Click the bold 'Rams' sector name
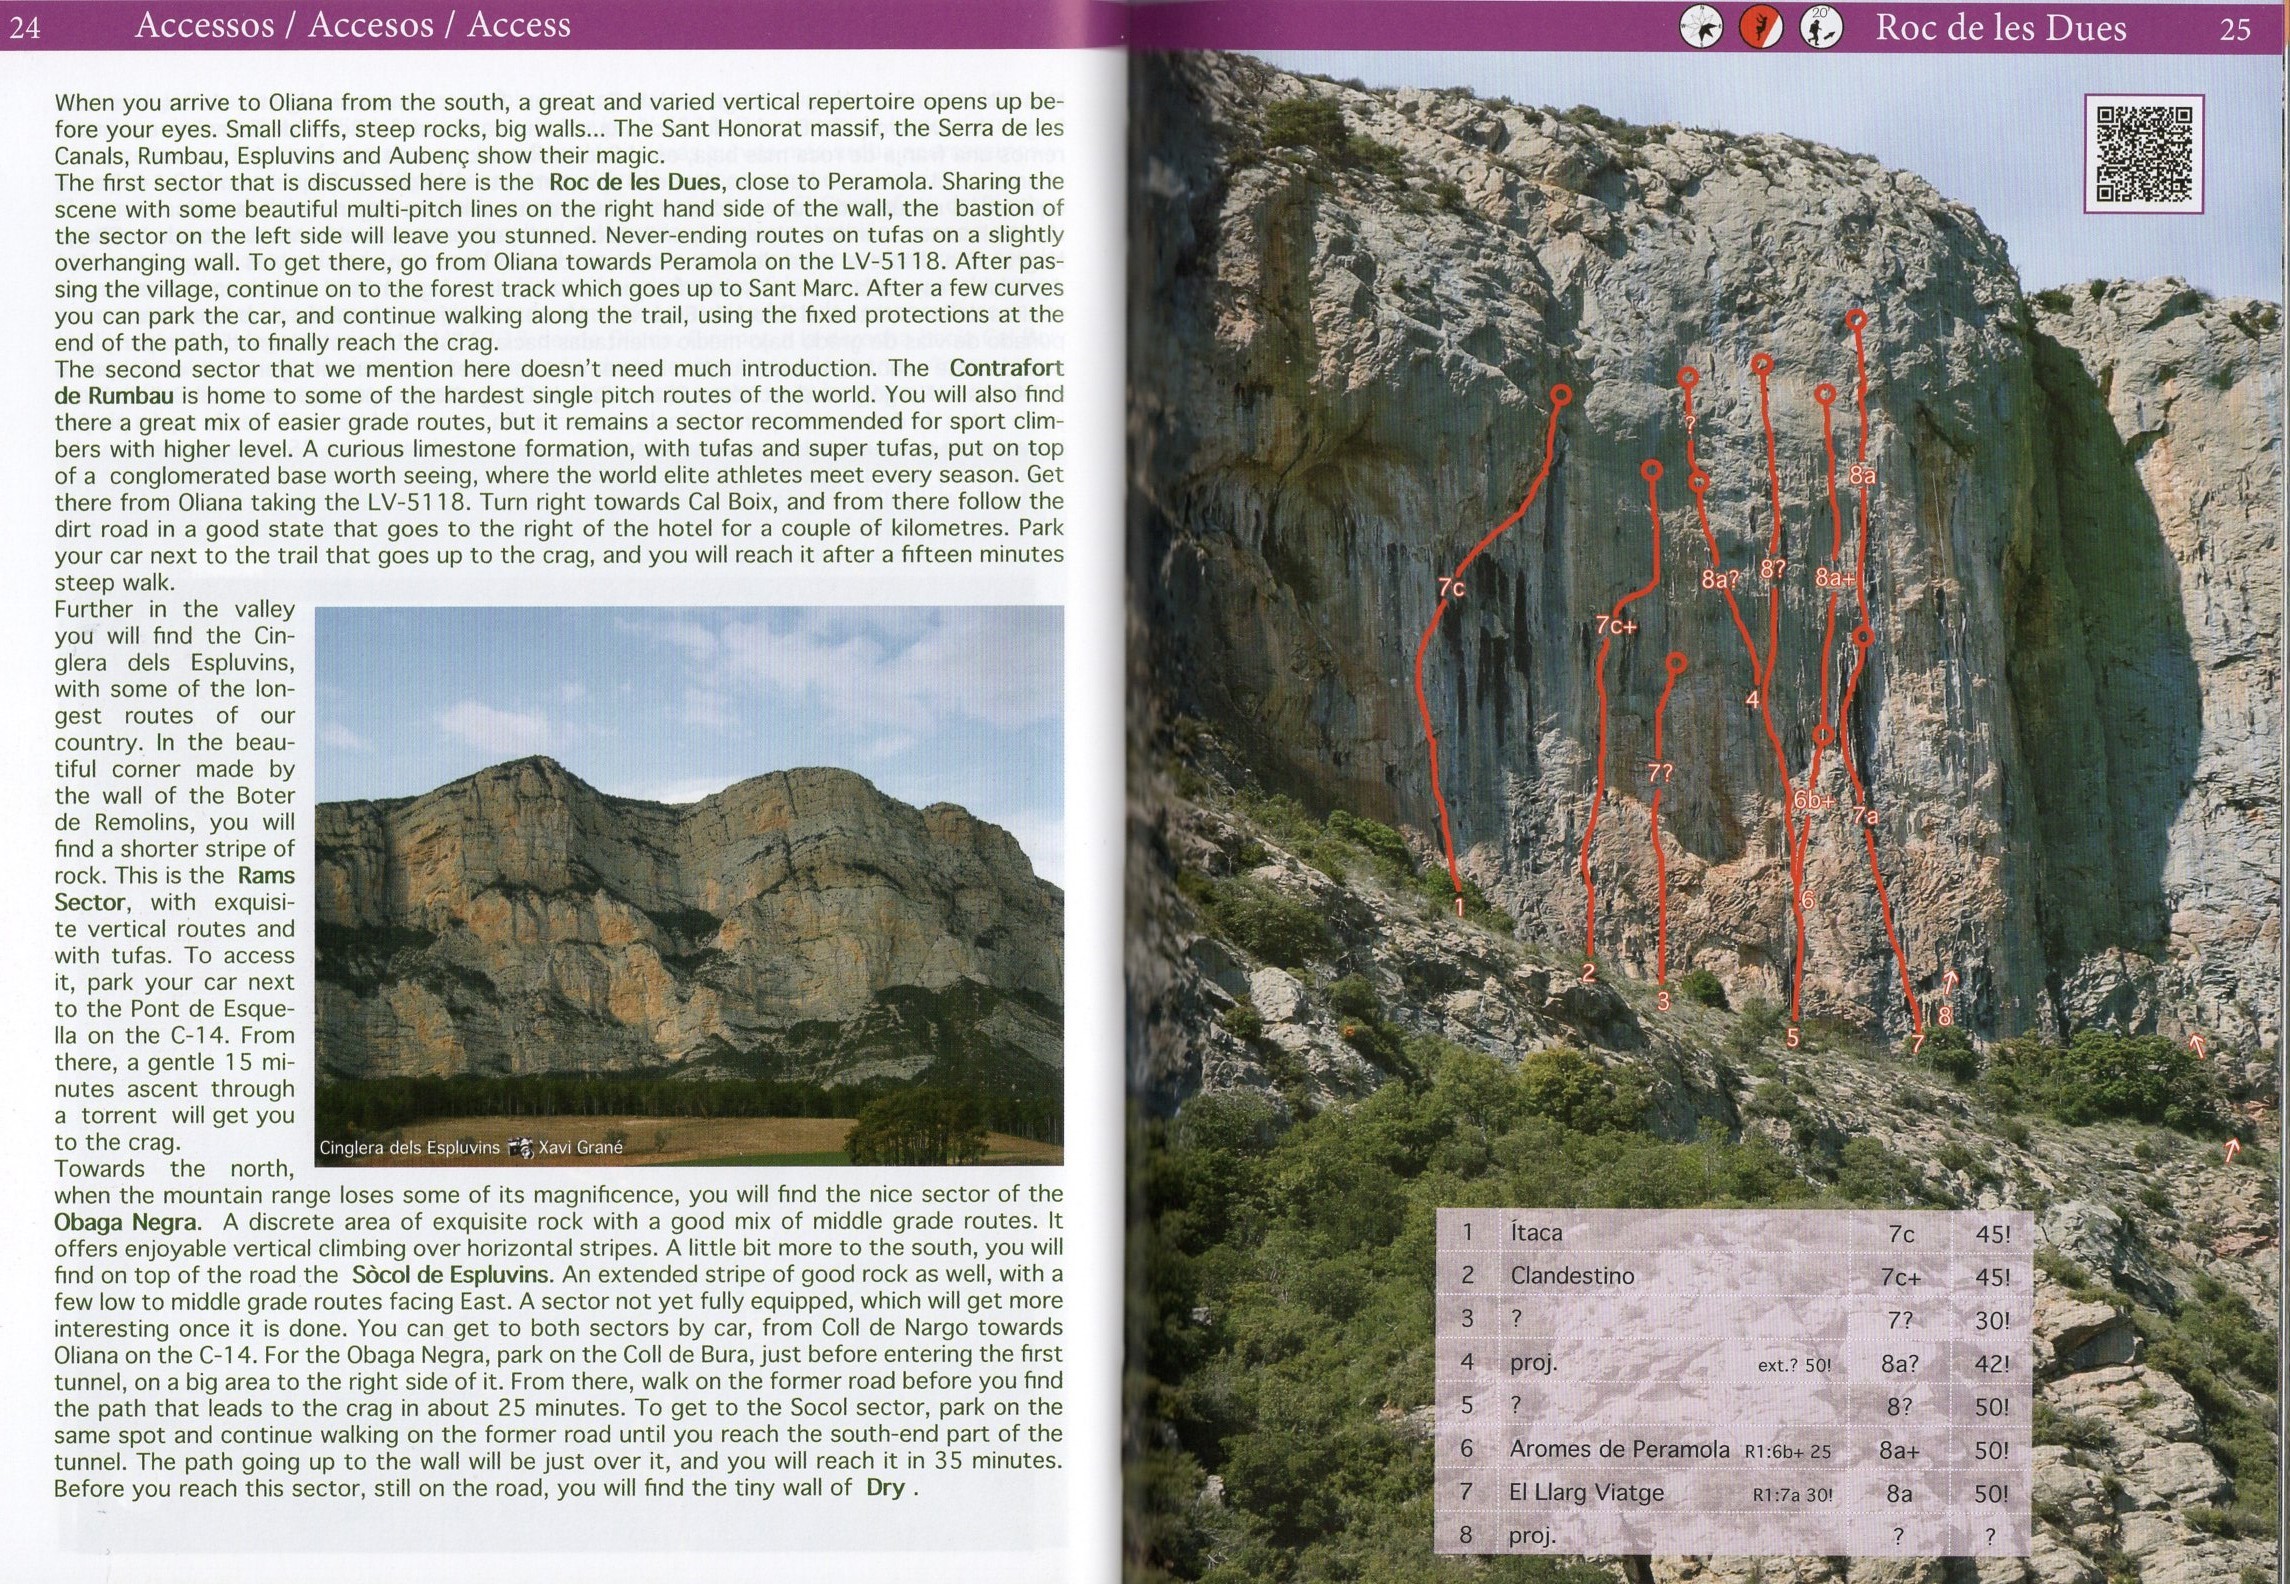The width and height of the screenshot is (2290, 1584). pyautogui.click(x=266, y=875)
